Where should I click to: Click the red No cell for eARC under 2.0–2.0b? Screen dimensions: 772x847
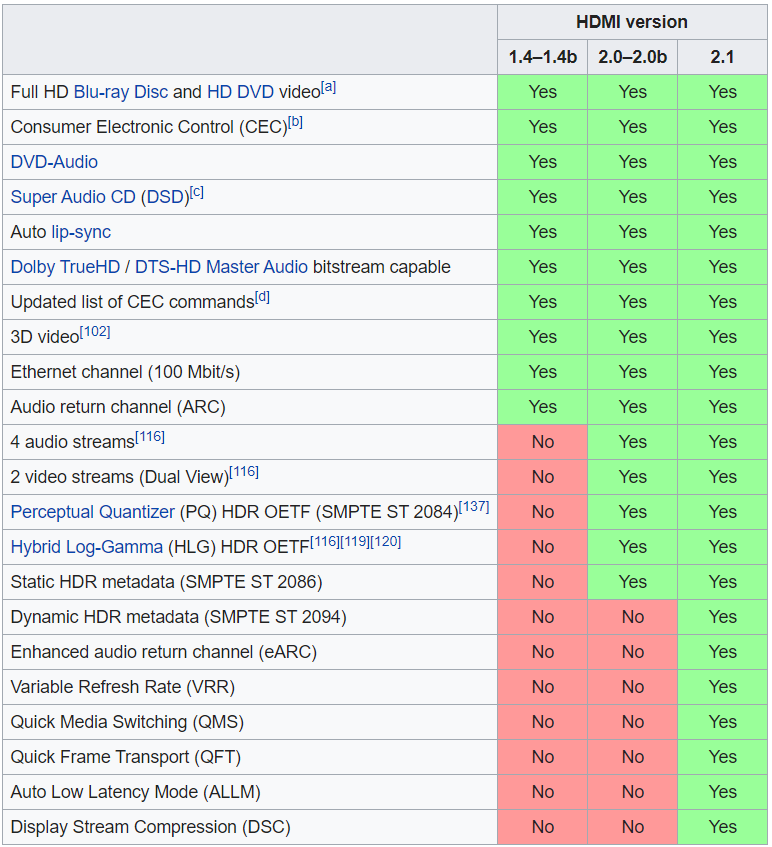point(632,652)
